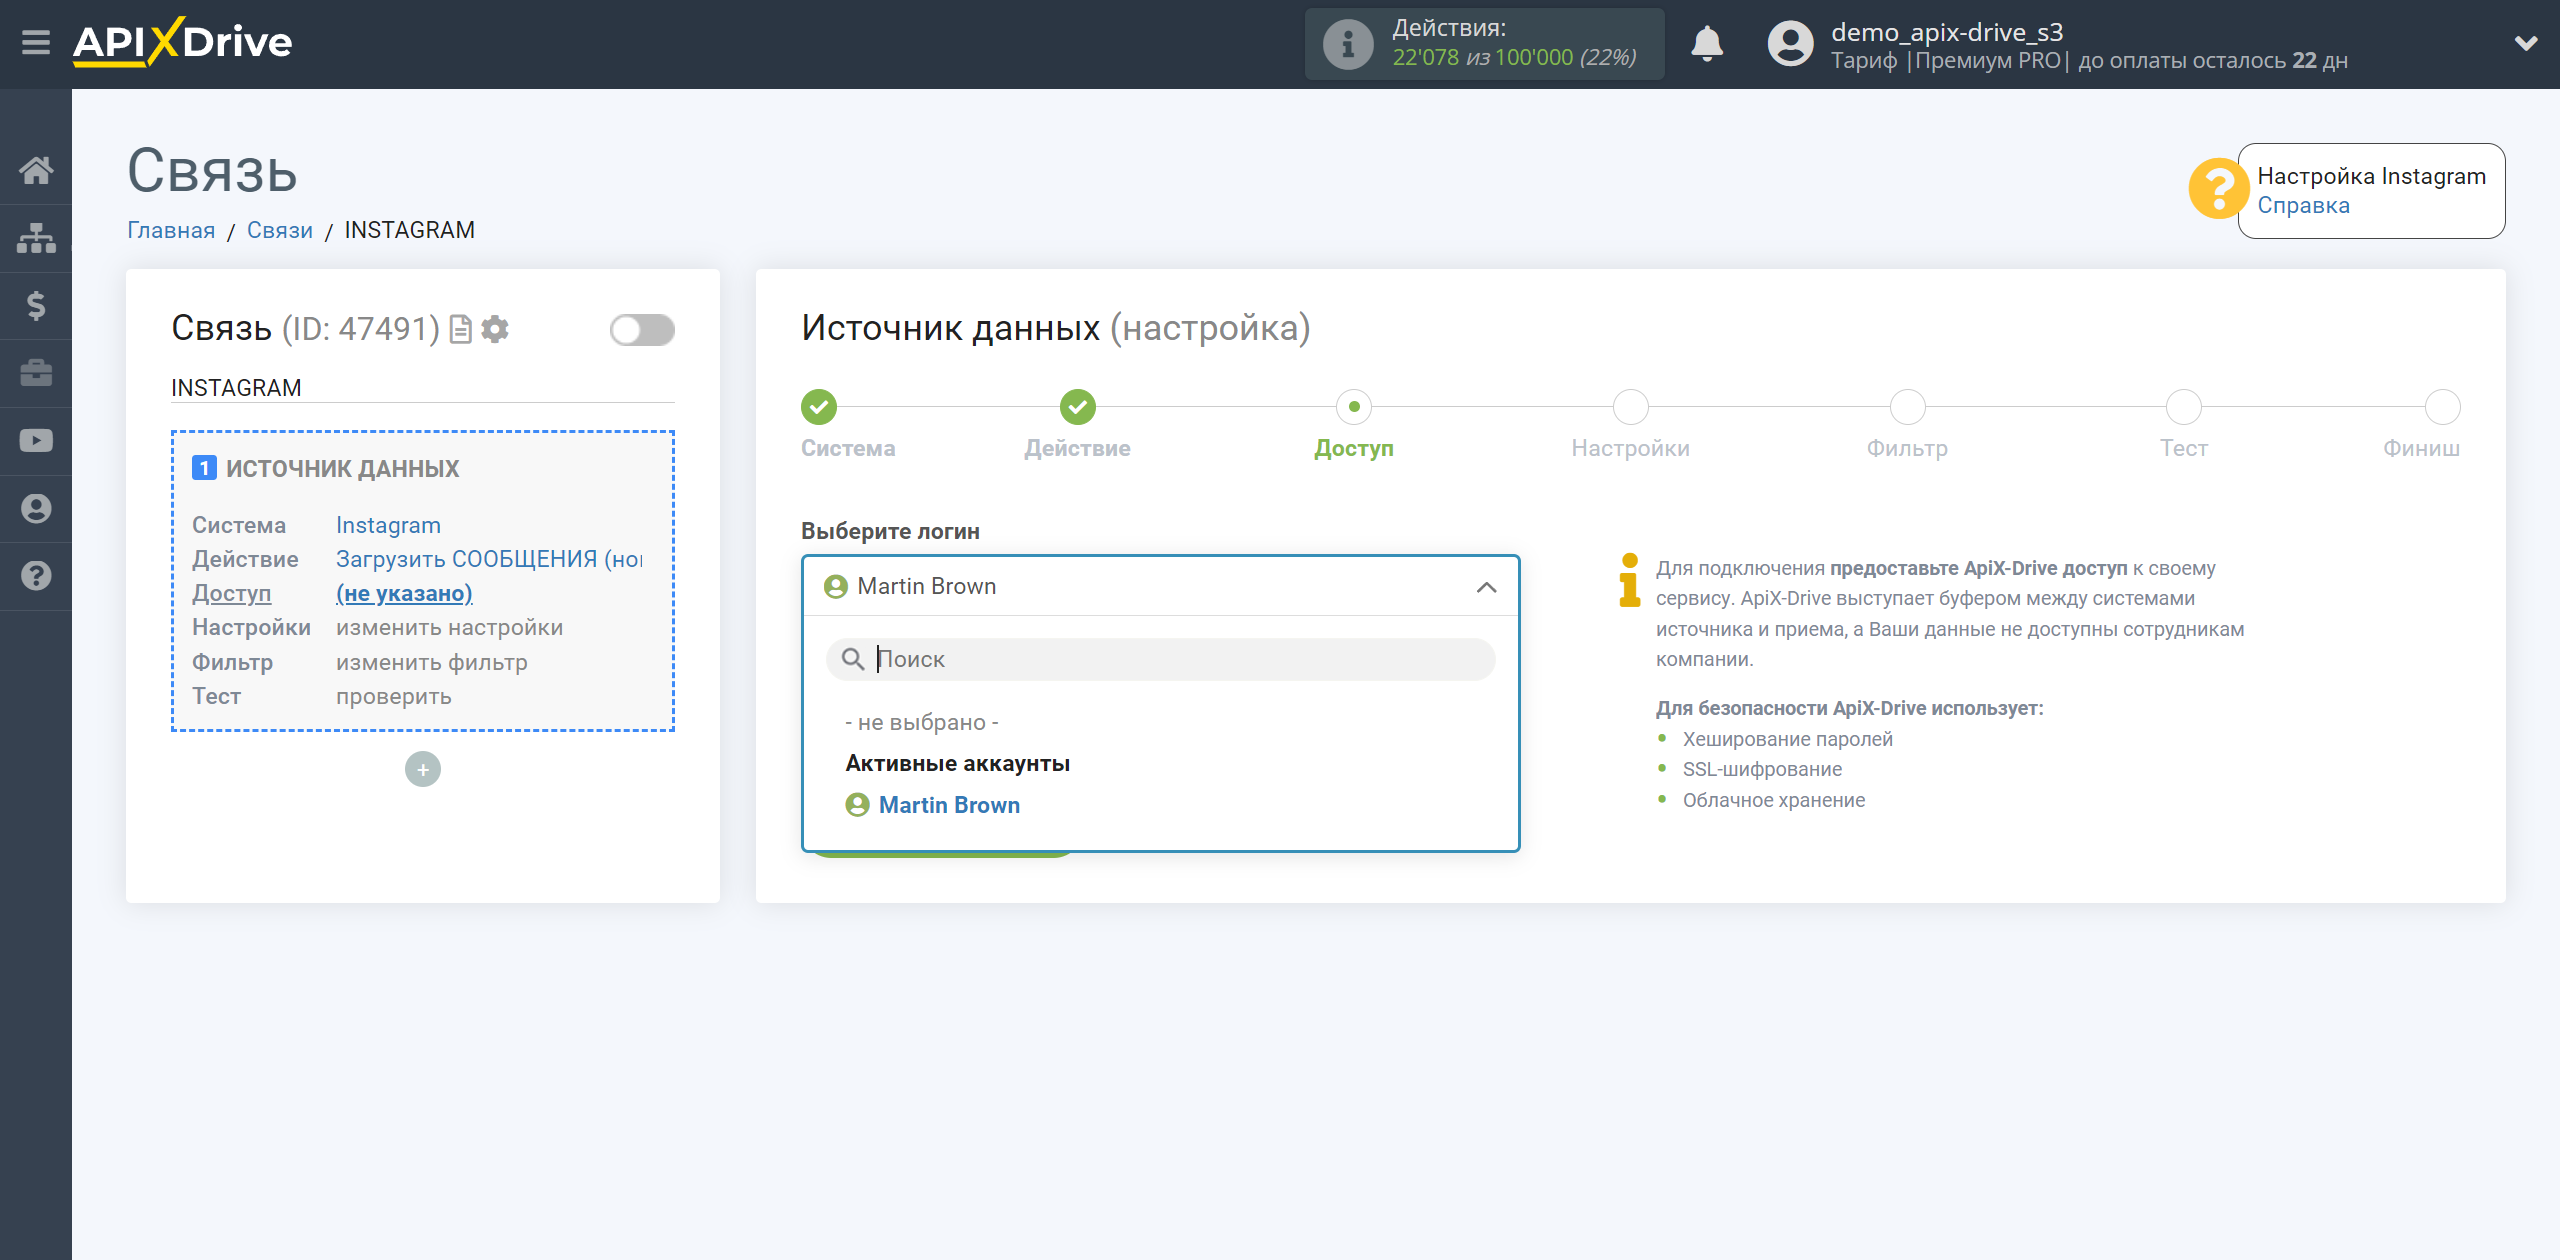Viewport: 2560px width, 1260px height.
Task: Open the billing dollar icon
Action: (36, 305)
